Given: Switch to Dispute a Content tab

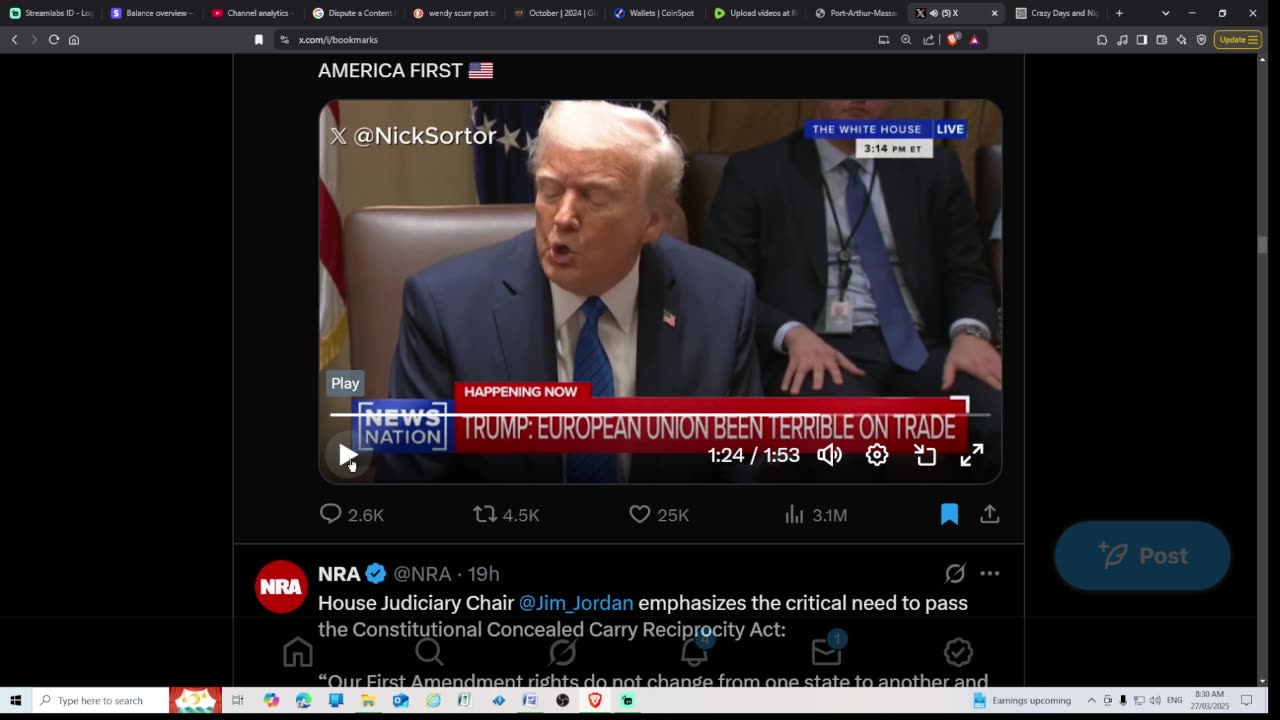Looking at the screenshot, I should pyautogui.click(x=354, y=13).
